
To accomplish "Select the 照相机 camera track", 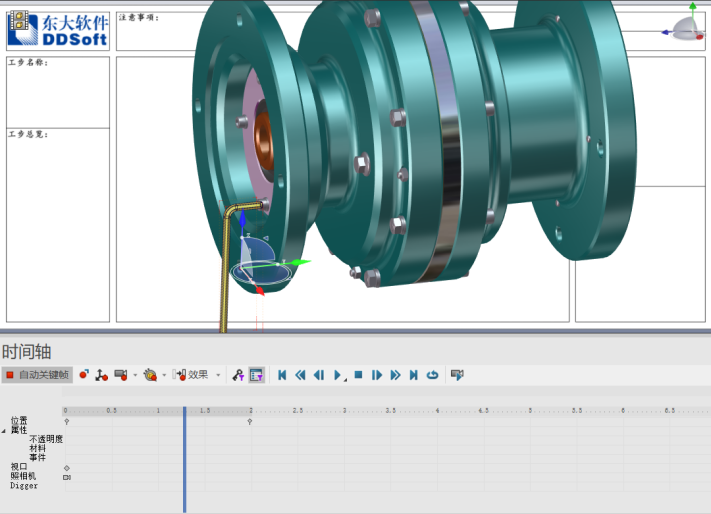I will [23, 476].
